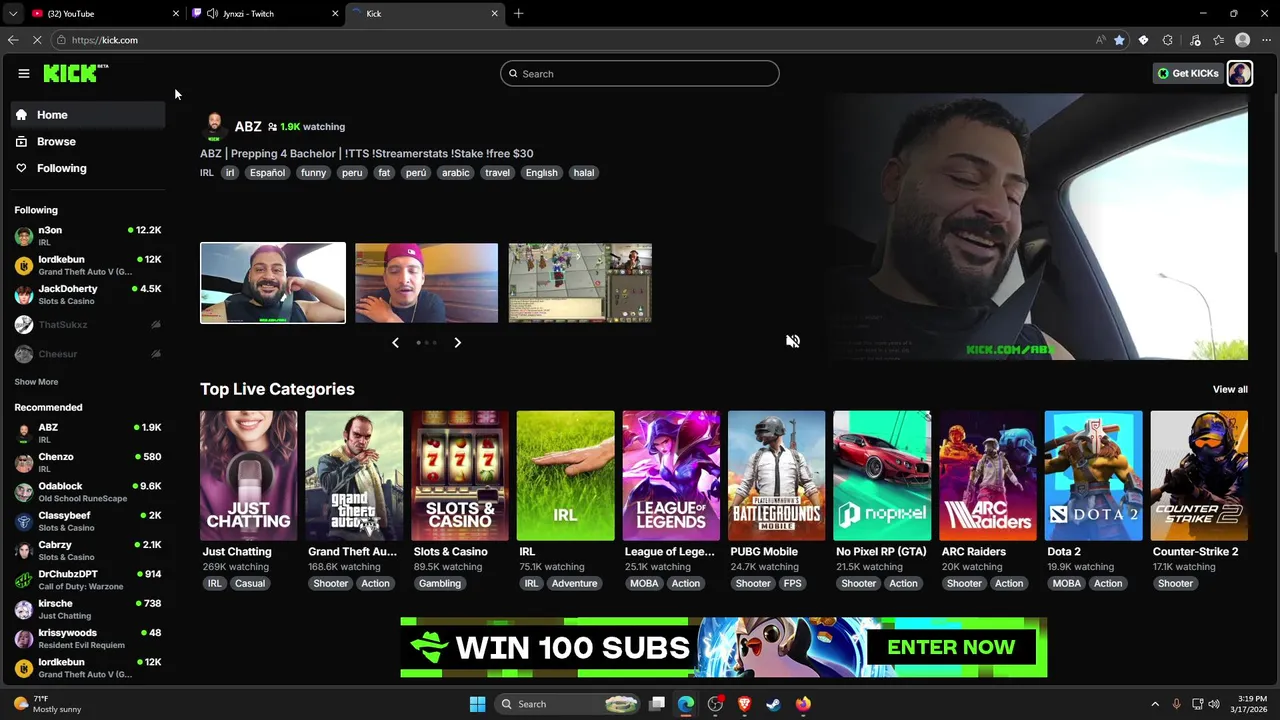The width and height of the screenshot is (1280, 720).
Task: Open Brave browser from taskbar
Action: (744, 704)
